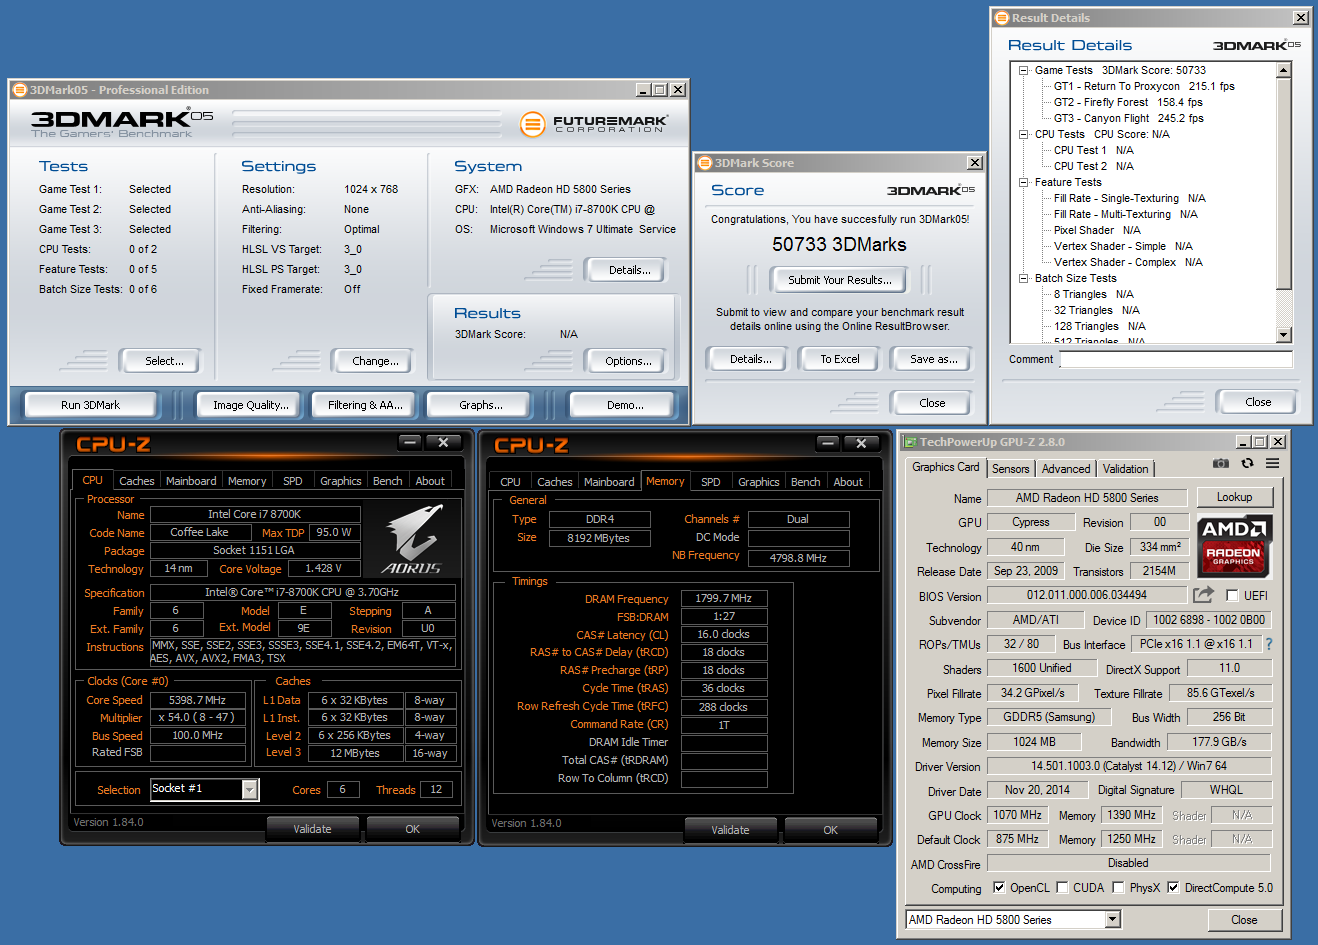Click the GPU-Z screenshot camera icon
The width and height of the screenshot is (1318, 945).
(x=1220, y=464)
